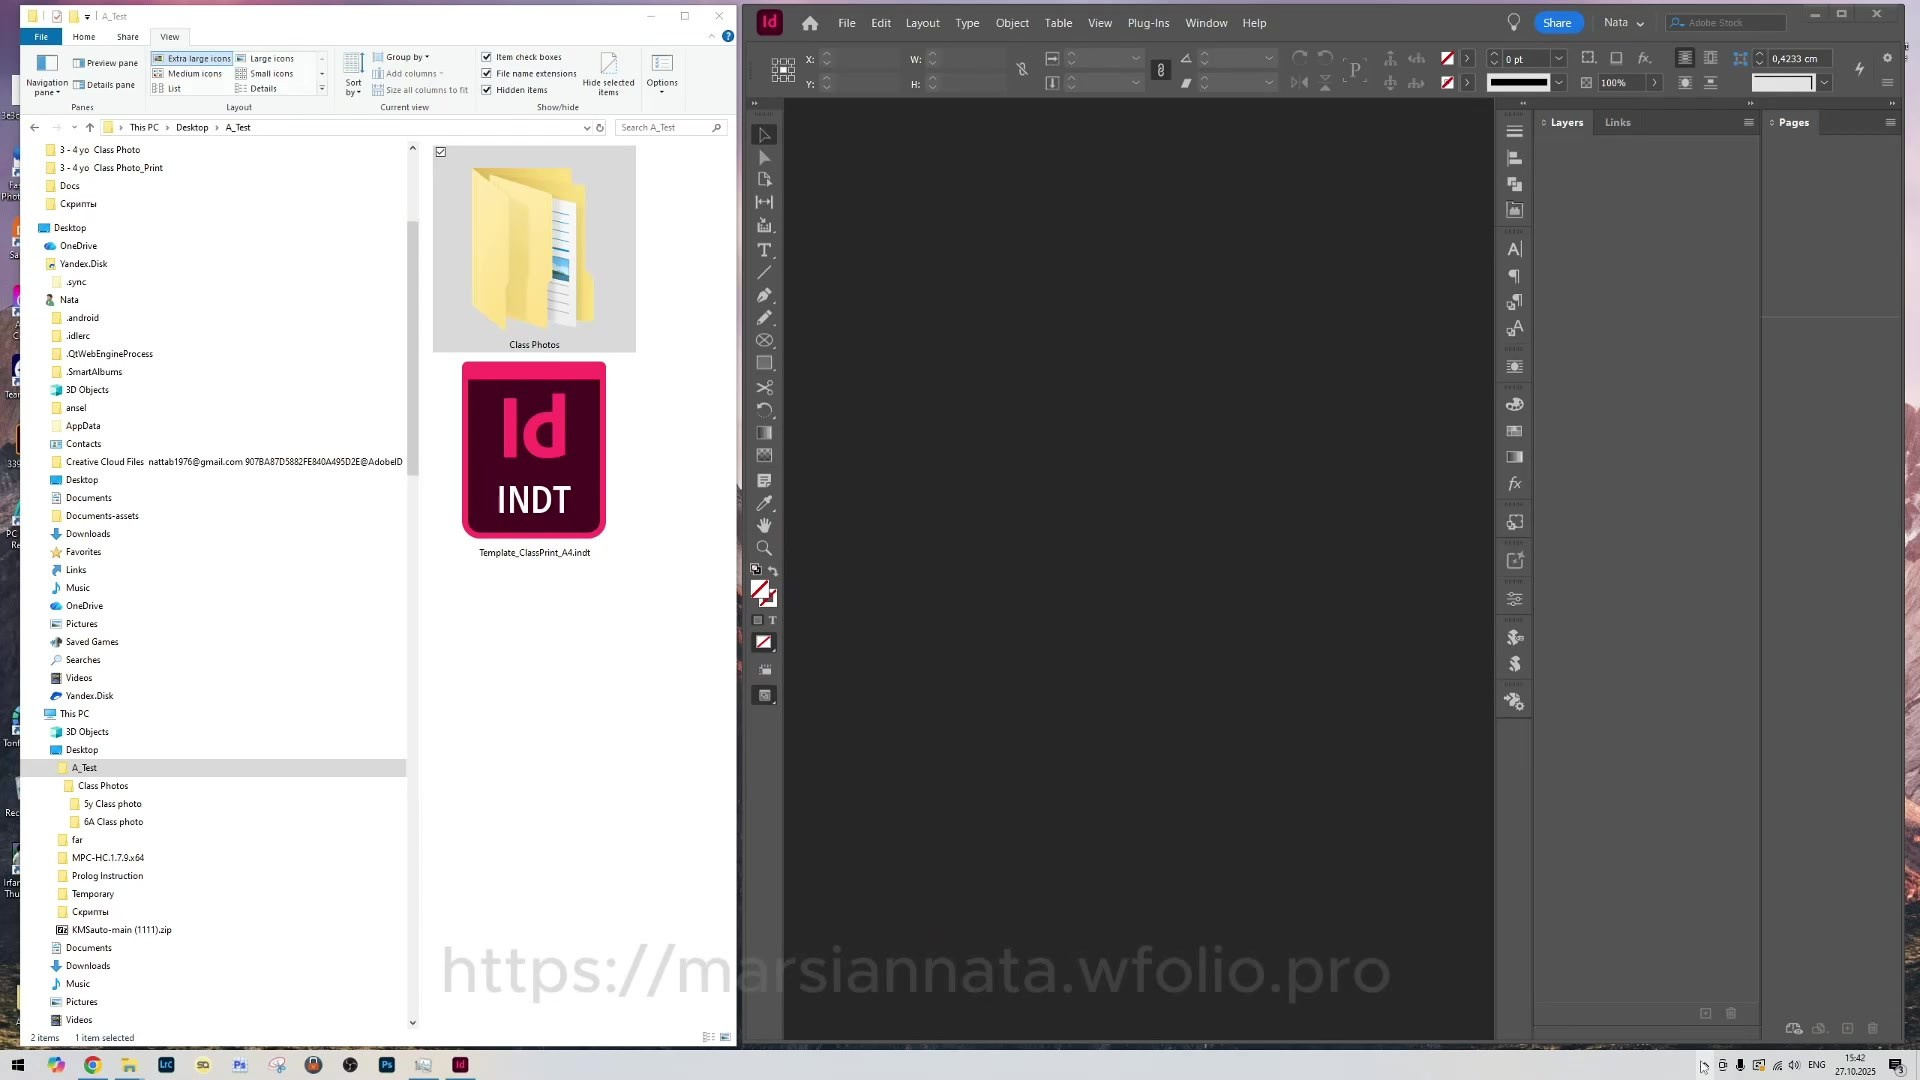1920x1080 pixels.
Task: Pick the Hand tool
Action: click(x=764, y=525)
